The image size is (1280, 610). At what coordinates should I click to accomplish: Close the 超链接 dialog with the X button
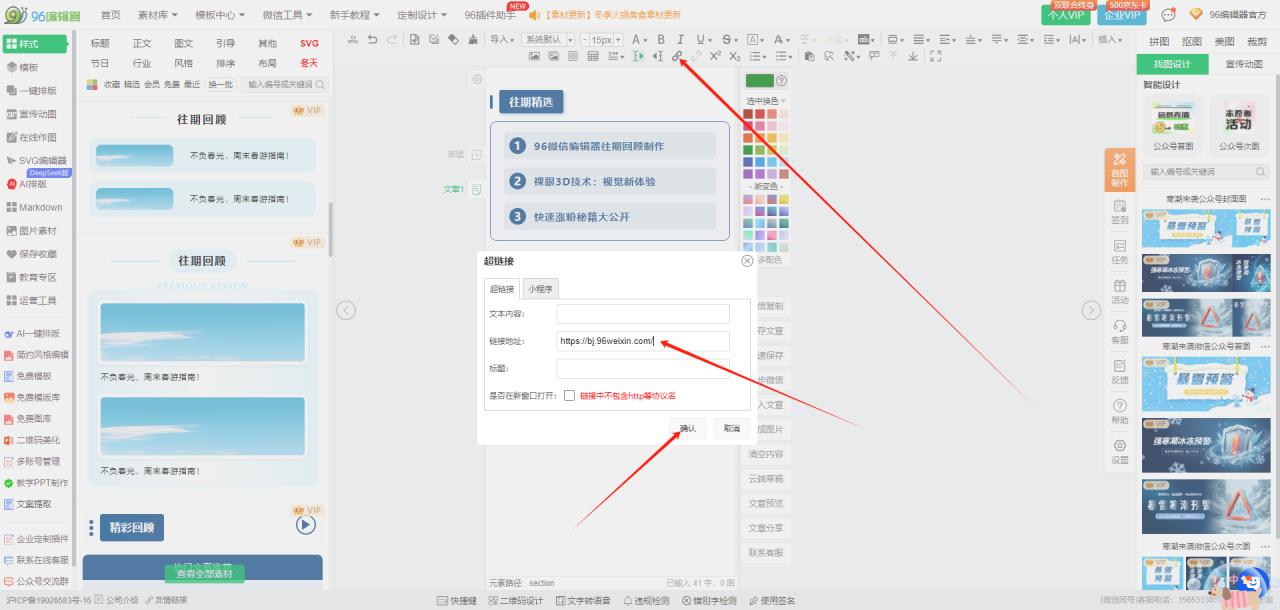tap(747, 261)
